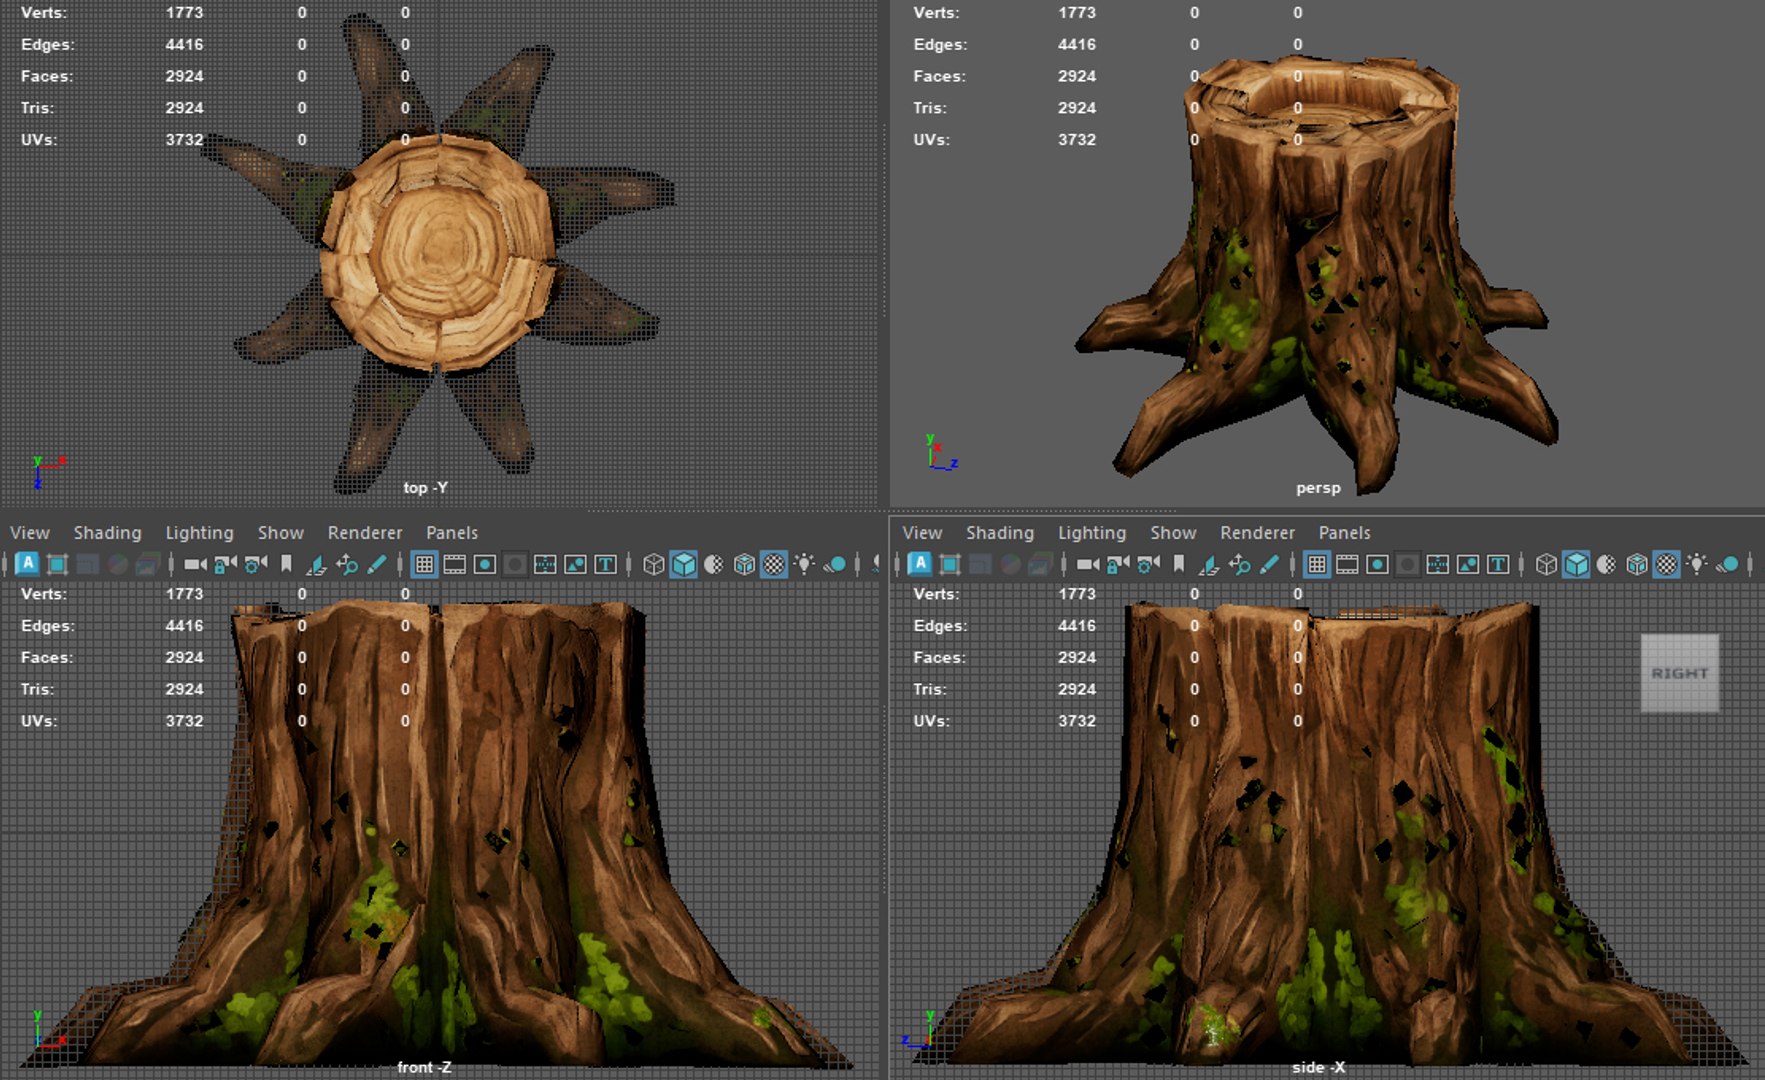The width and height of the screenshot is (1765, 1080).
Task: Open View menu in side panel
Action: click(922, 533)
